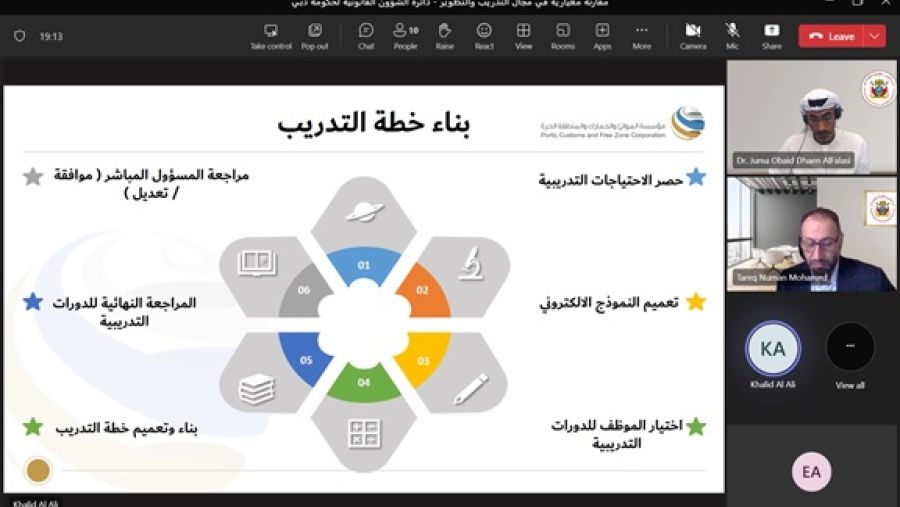Click the light blue star bullet
900x507 pixels.
coord(696,177)
